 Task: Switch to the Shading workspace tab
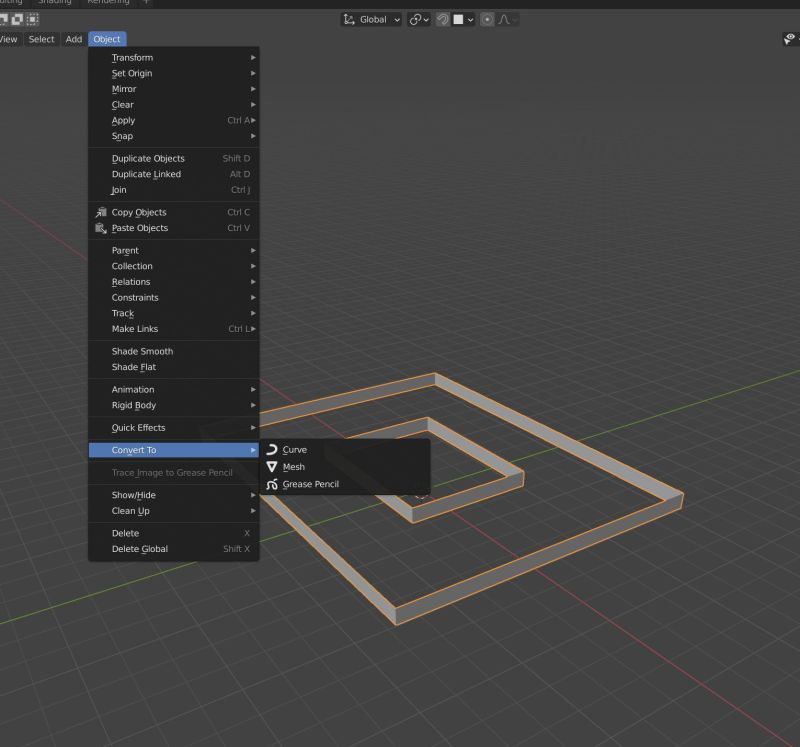coord(55,2)
